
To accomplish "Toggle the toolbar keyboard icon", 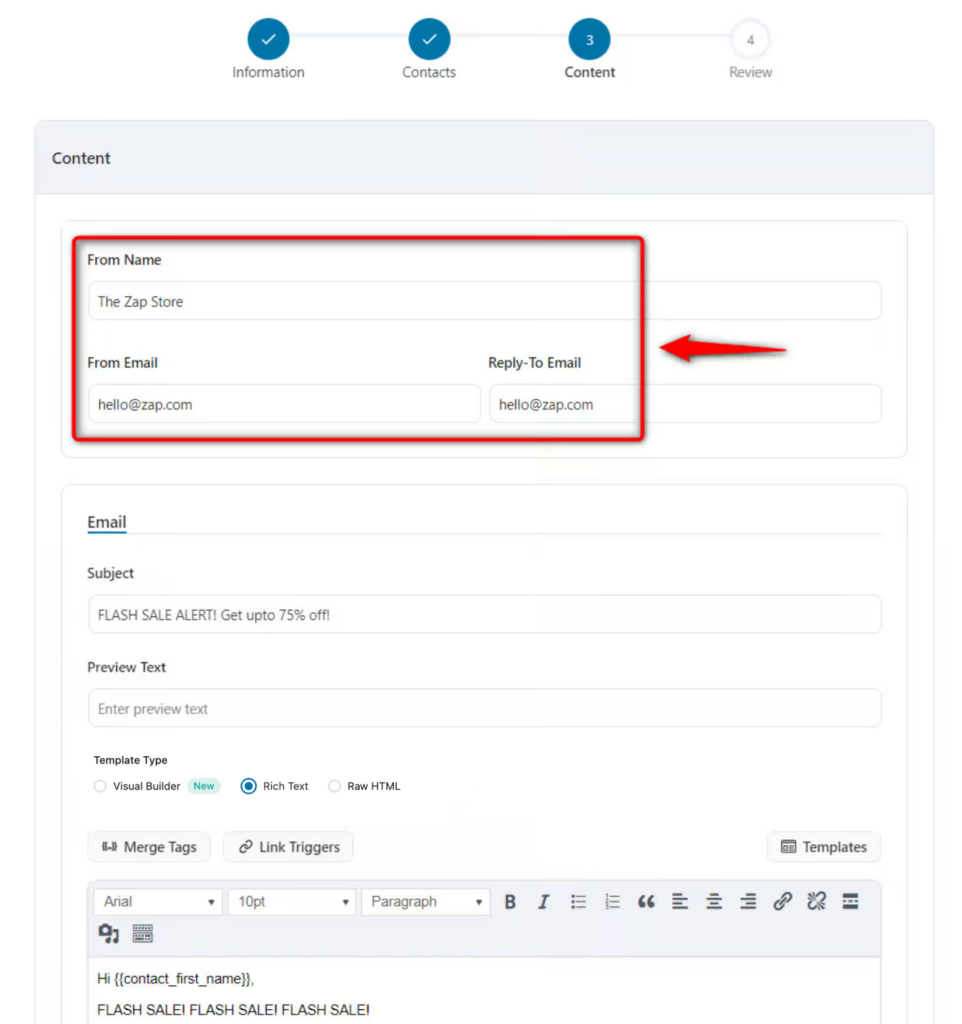I will pos(142,934).
